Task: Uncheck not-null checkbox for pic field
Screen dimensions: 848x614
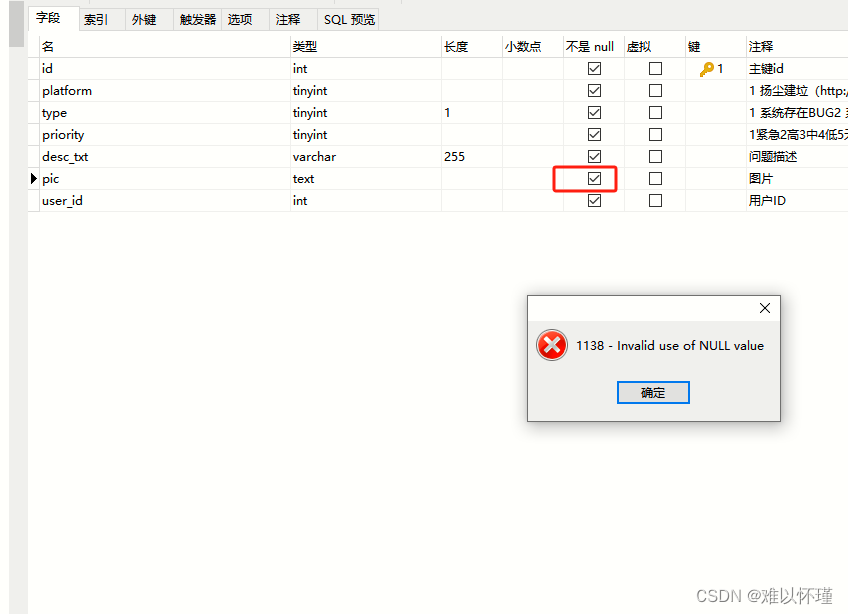Action: 594,179
